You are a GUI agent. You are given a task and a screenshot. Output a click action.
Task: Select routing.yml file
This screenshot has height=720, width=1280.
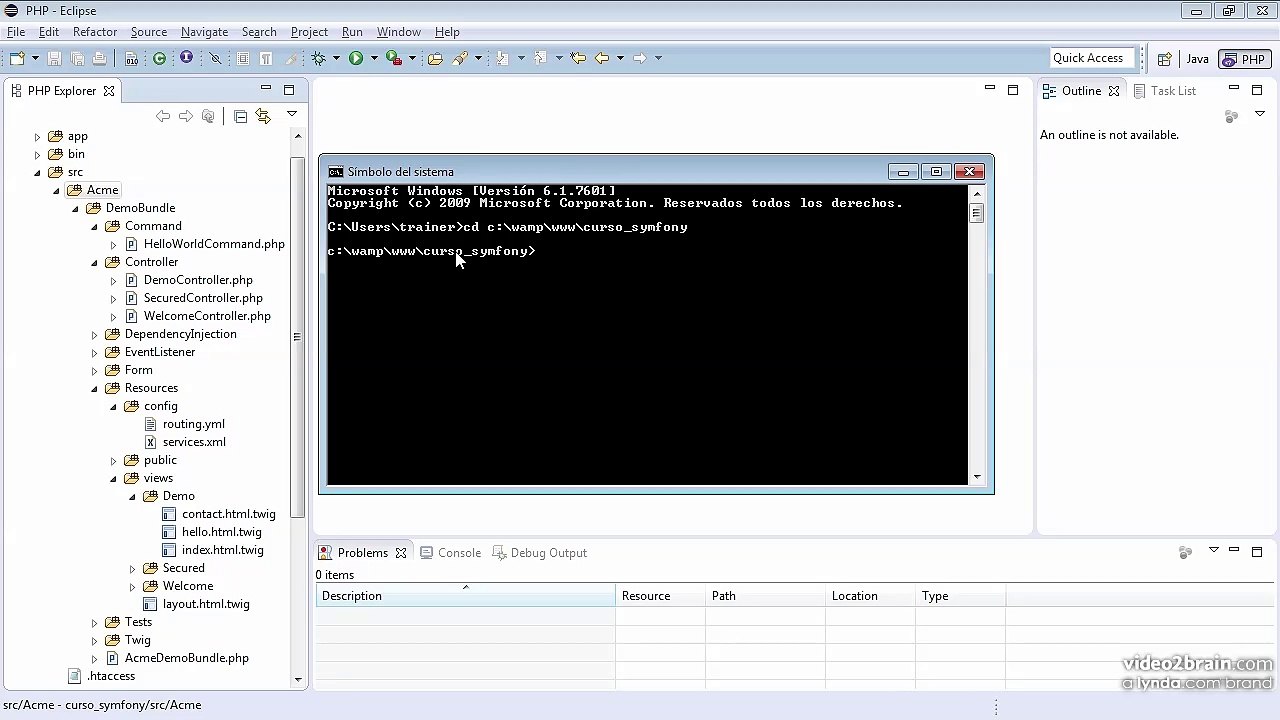193,424
